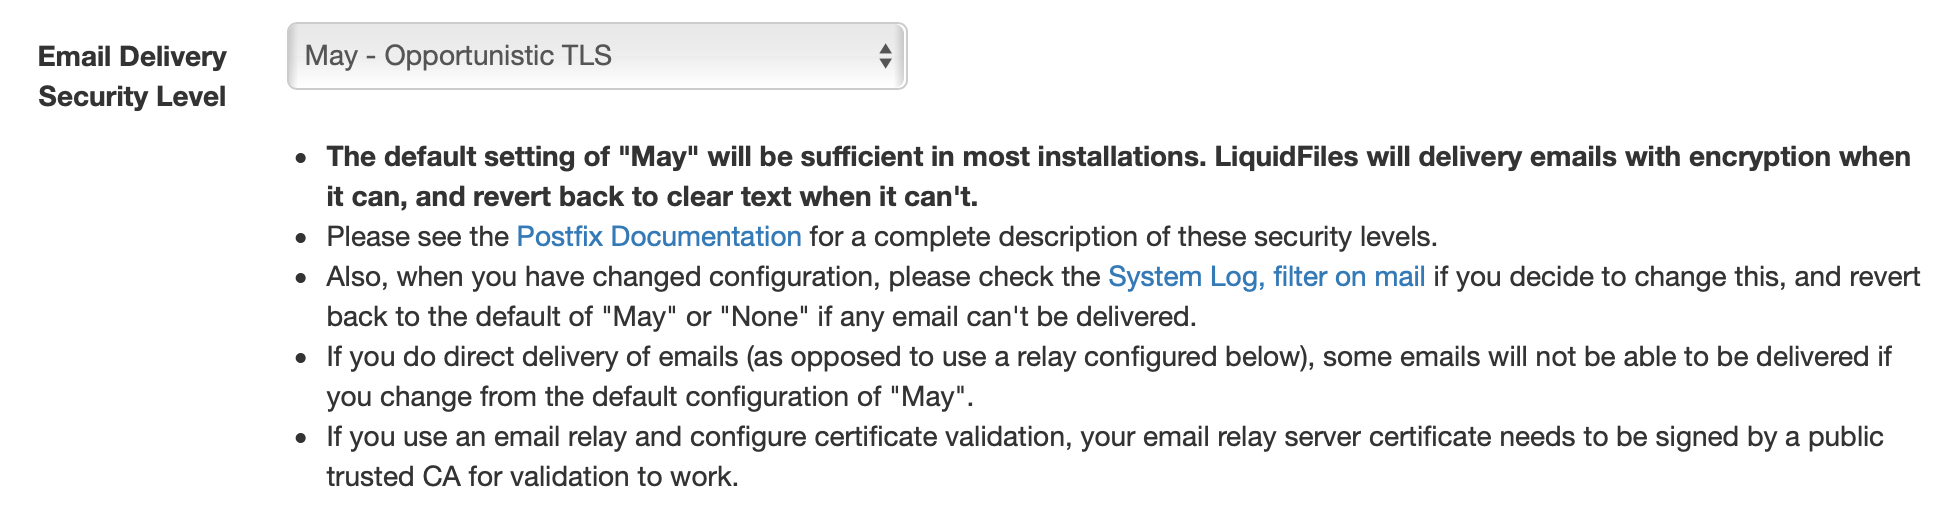Click the "Email Delivery Security Level" label
The width and height of the screenshot is (1940, 514).
[132, 76]
